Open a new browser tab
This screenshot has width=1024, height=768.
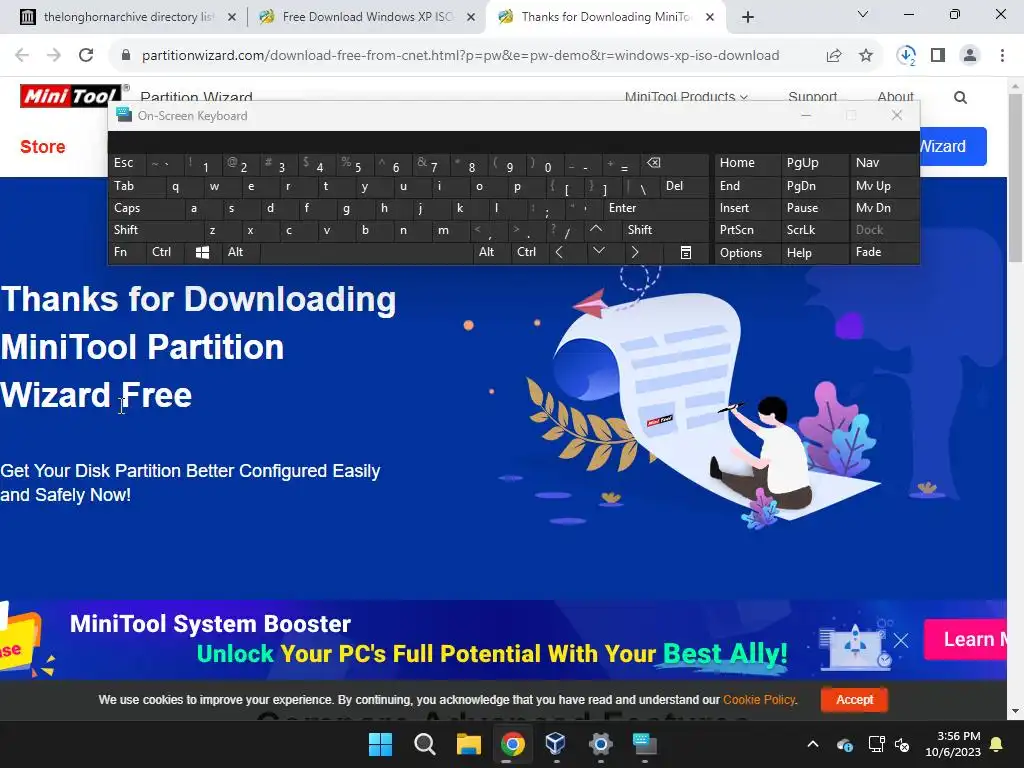(748, 17)
